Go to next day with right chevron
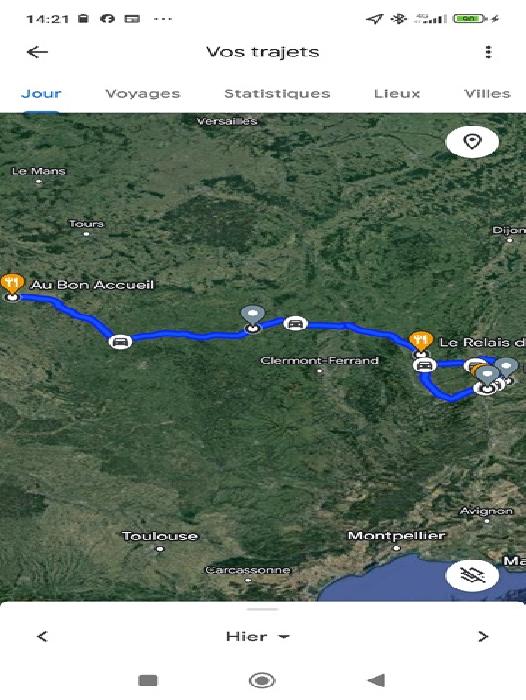 tap(483, 636)
